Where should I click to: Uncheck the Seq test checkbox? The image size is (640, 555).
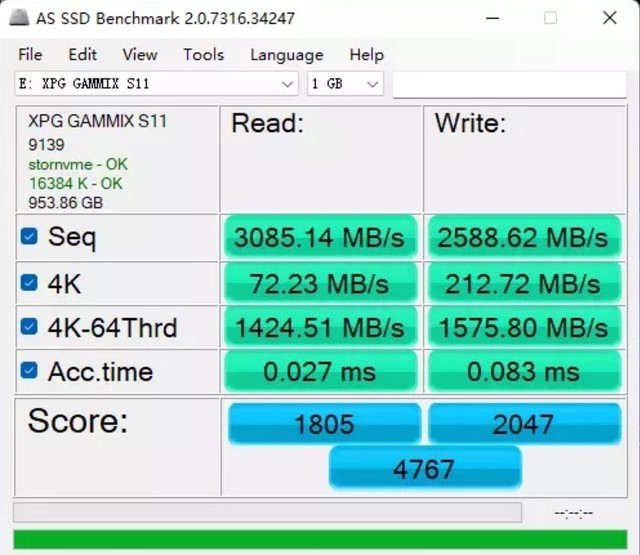pyautogui.click(x=29, y=236)
